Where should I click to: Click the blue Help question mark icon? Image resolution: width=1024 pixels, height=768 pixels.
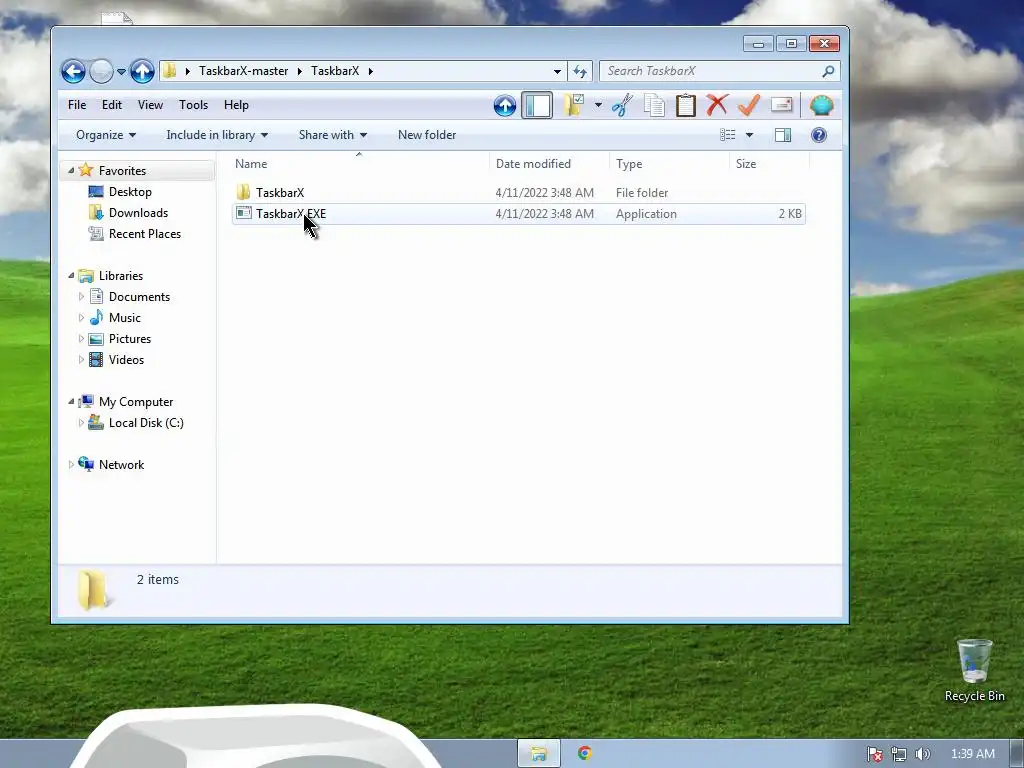[818, 135]
